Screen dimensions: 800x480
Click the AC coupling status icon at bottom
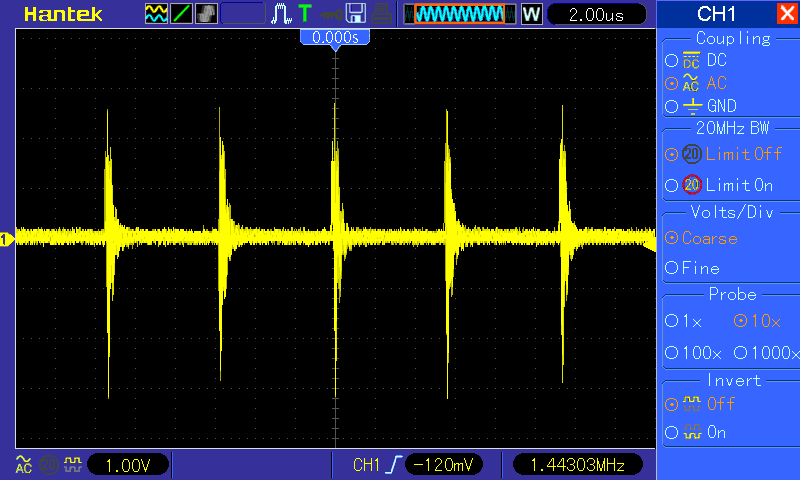click(x=23, y=465)
